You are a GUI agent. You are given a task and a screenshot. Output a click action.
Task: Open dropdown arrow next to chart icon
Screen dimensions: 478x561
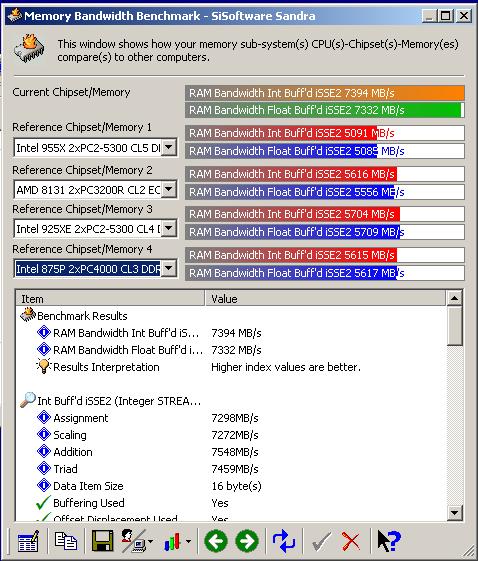tap(188, 541)
